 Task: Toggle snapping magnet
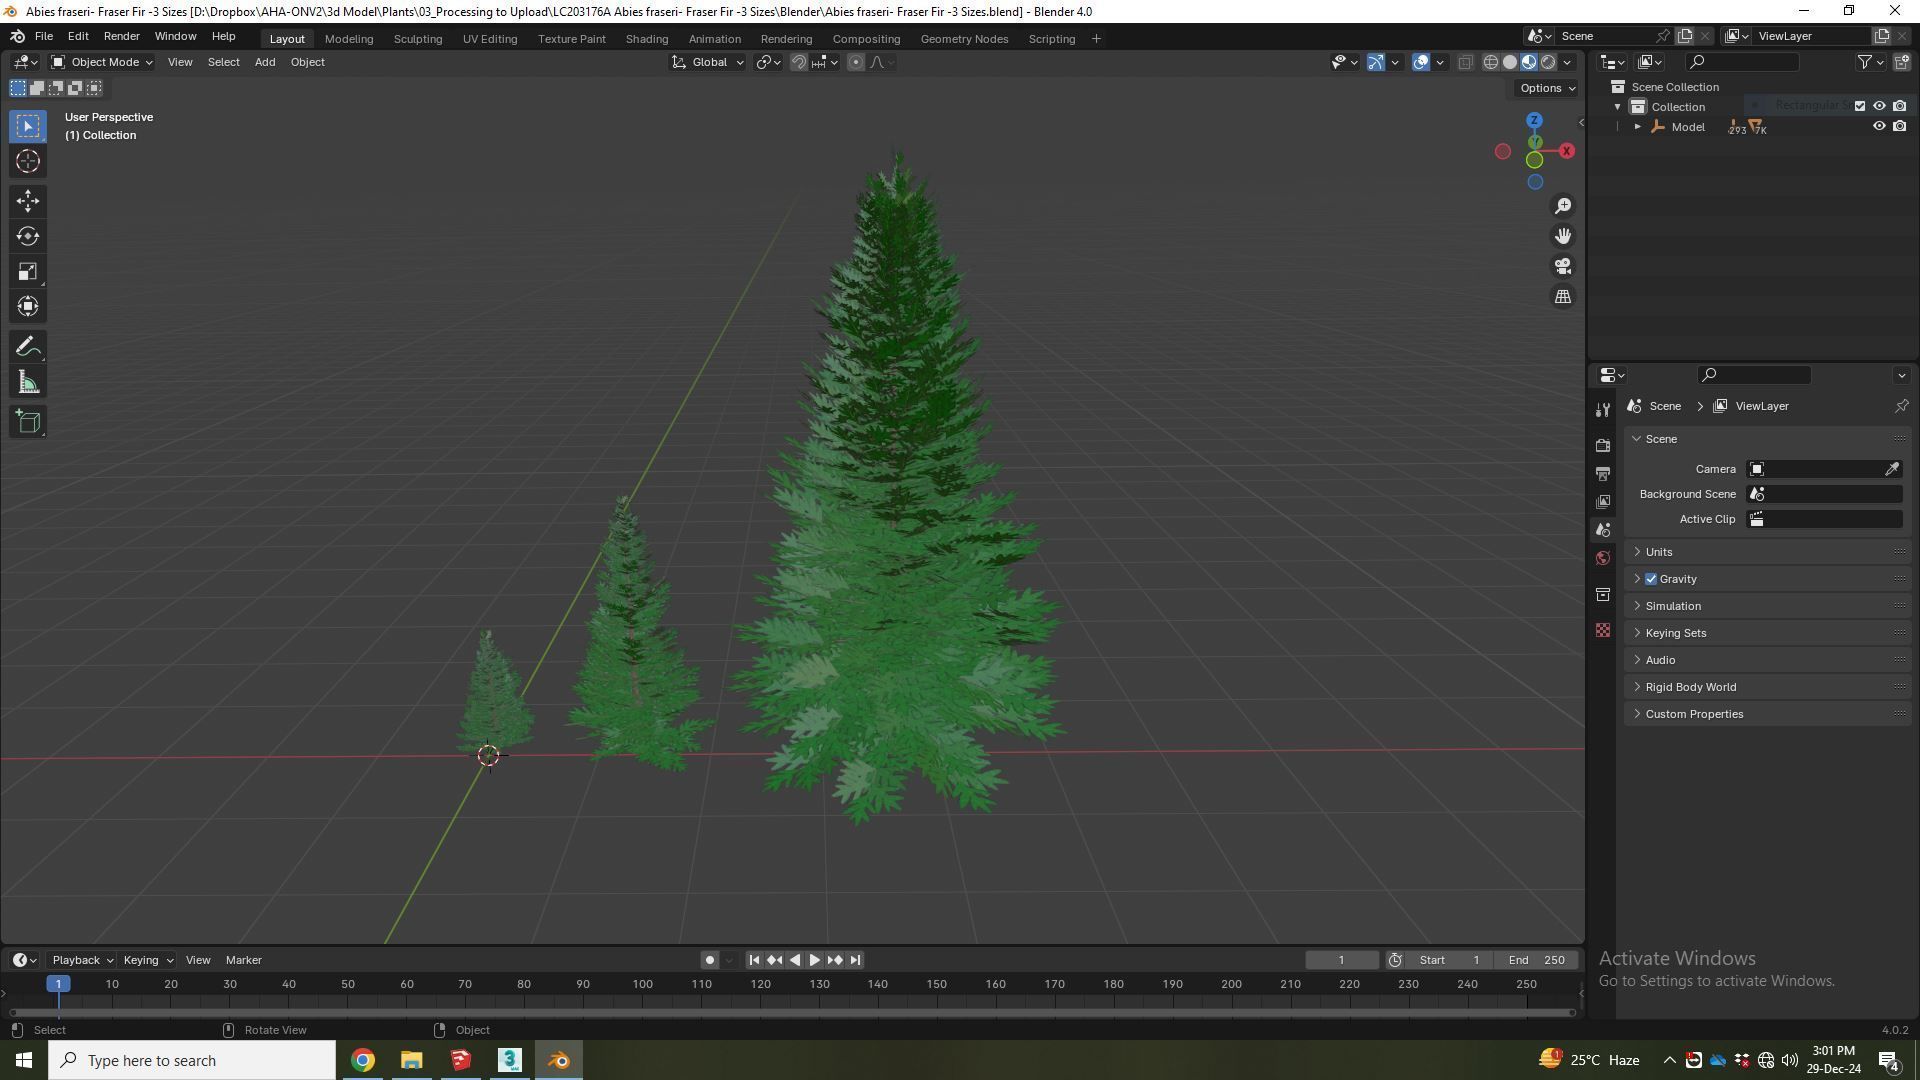(799, 62)
